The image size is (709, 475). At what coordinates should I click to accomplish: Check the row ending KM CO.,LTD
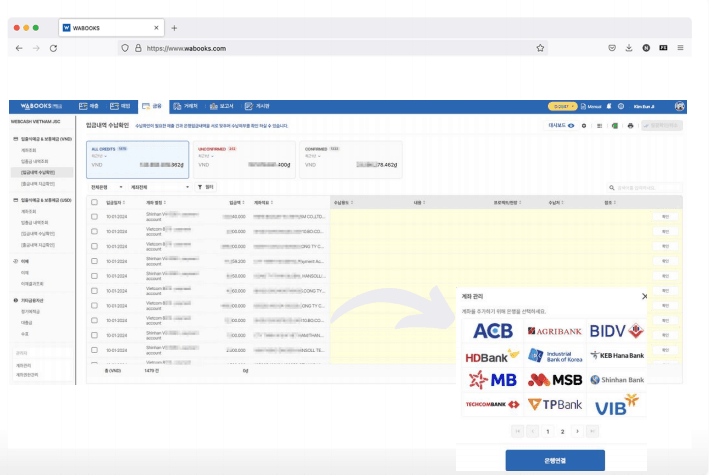[94, 217]
